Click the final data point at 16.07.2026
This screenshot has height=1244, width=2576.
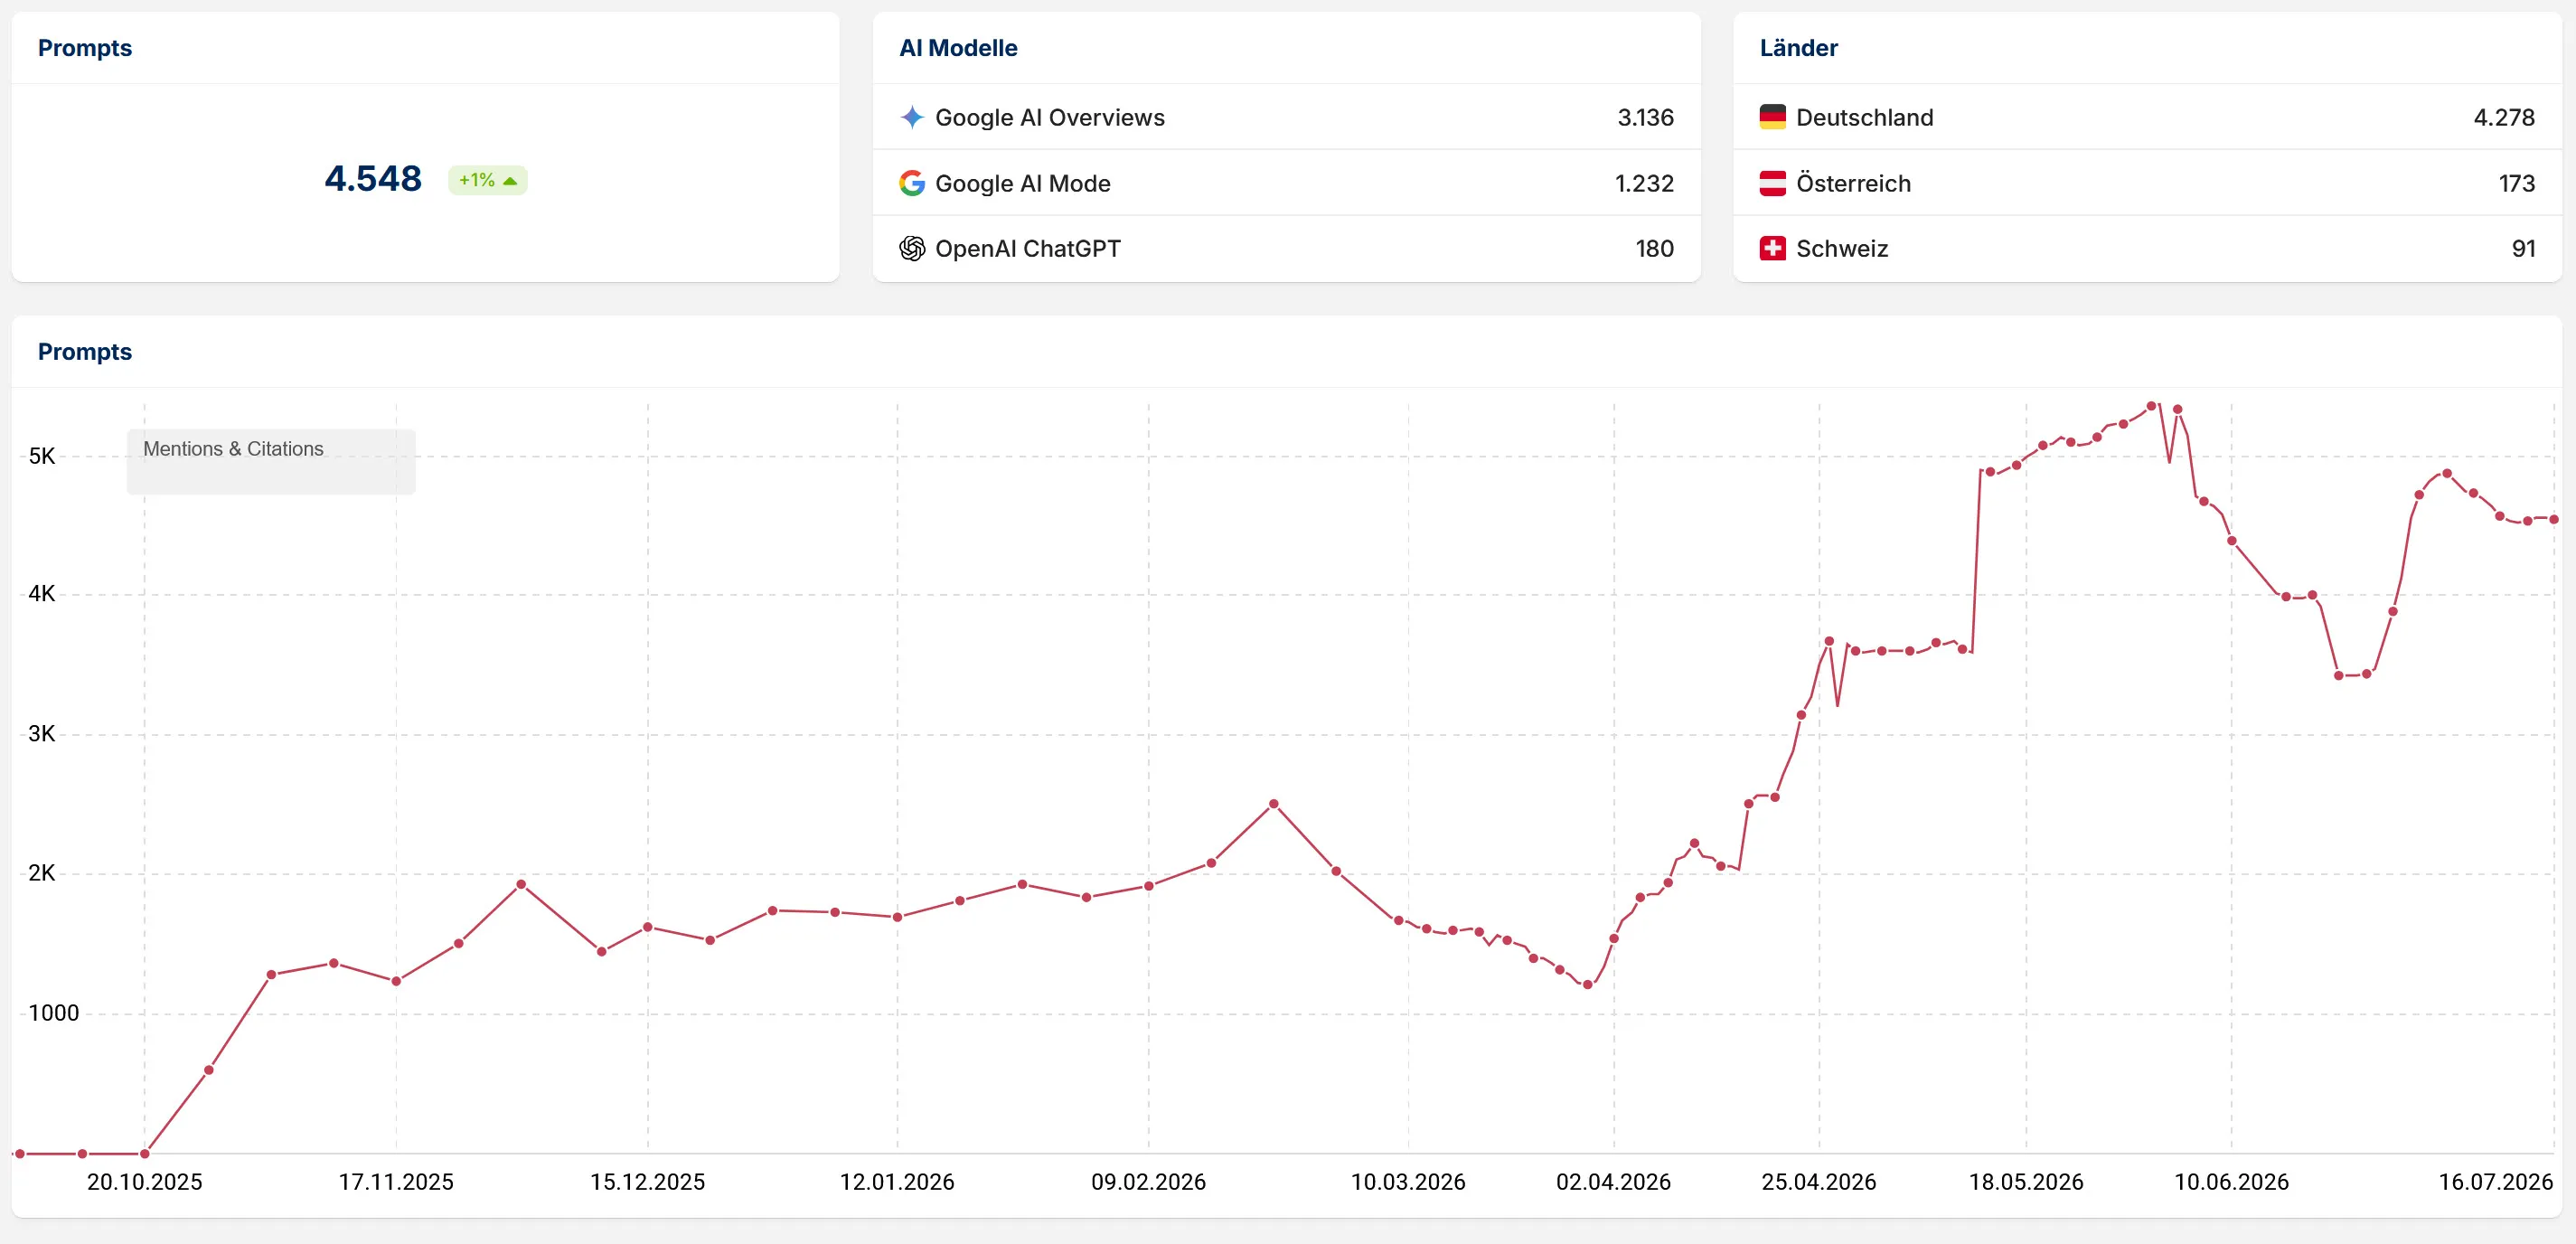[x=2553, y=519]
